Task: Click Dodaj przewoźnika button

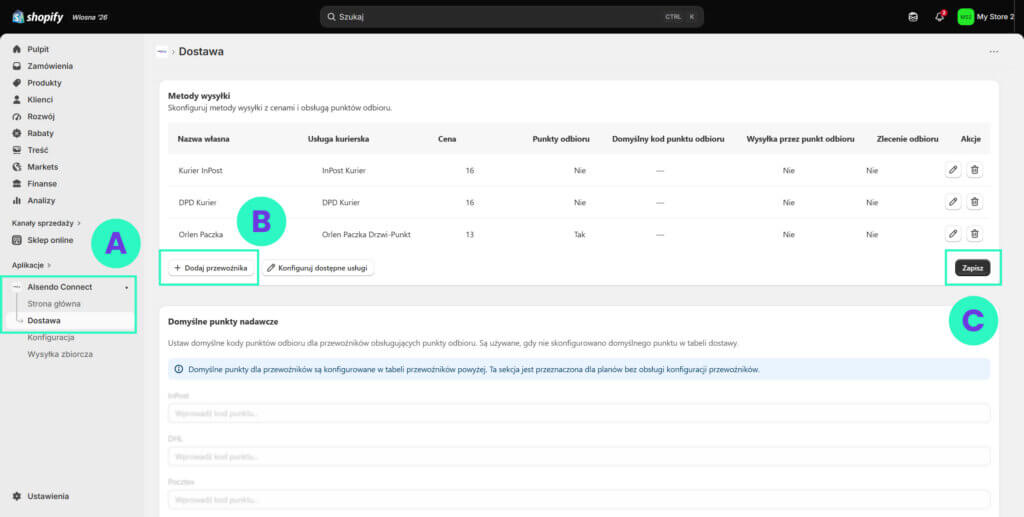Action: tap(211, 268)
